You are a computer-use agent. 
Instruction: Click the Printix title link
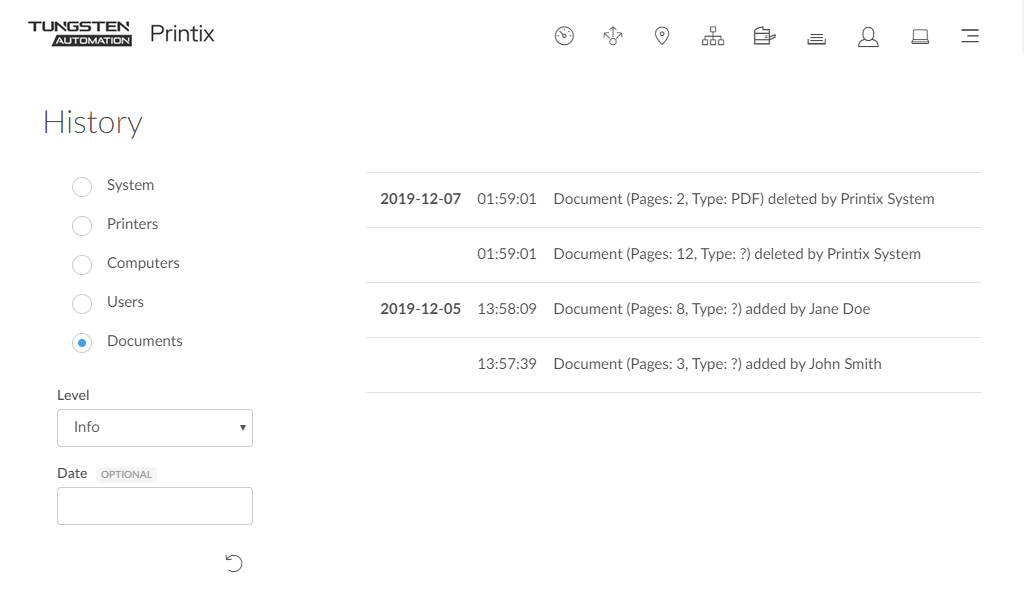pos(182,34)
